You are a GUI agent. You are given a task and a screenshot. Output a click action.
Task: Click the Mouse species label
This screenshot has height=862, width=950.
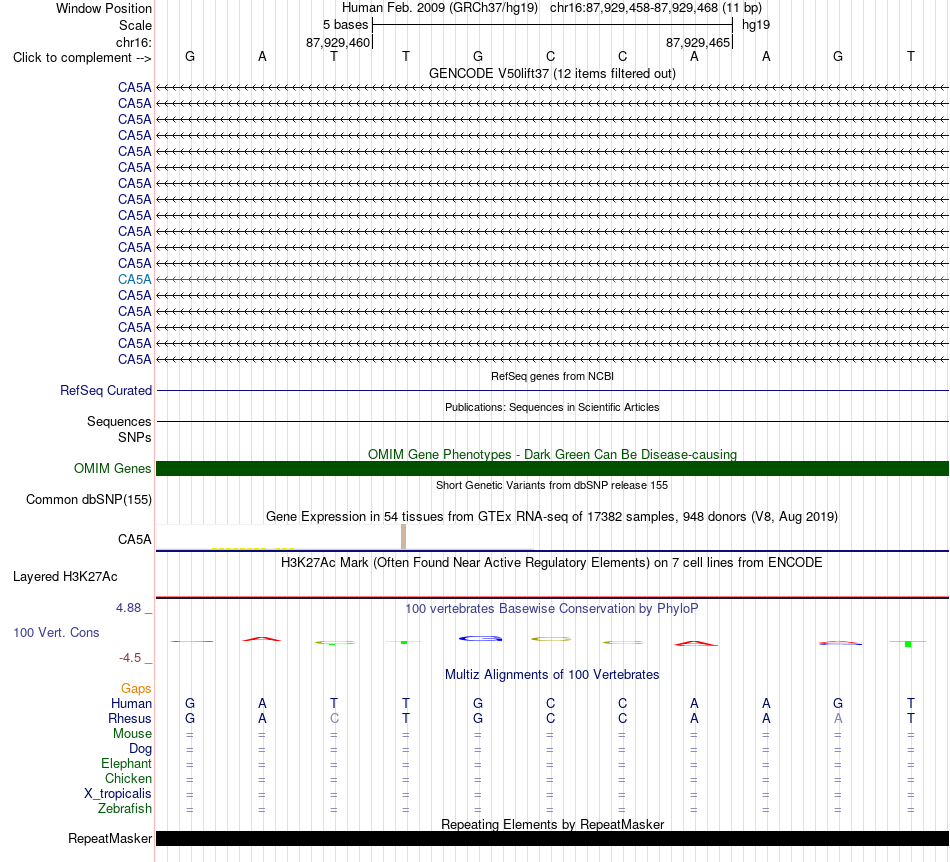click(132, 734)
